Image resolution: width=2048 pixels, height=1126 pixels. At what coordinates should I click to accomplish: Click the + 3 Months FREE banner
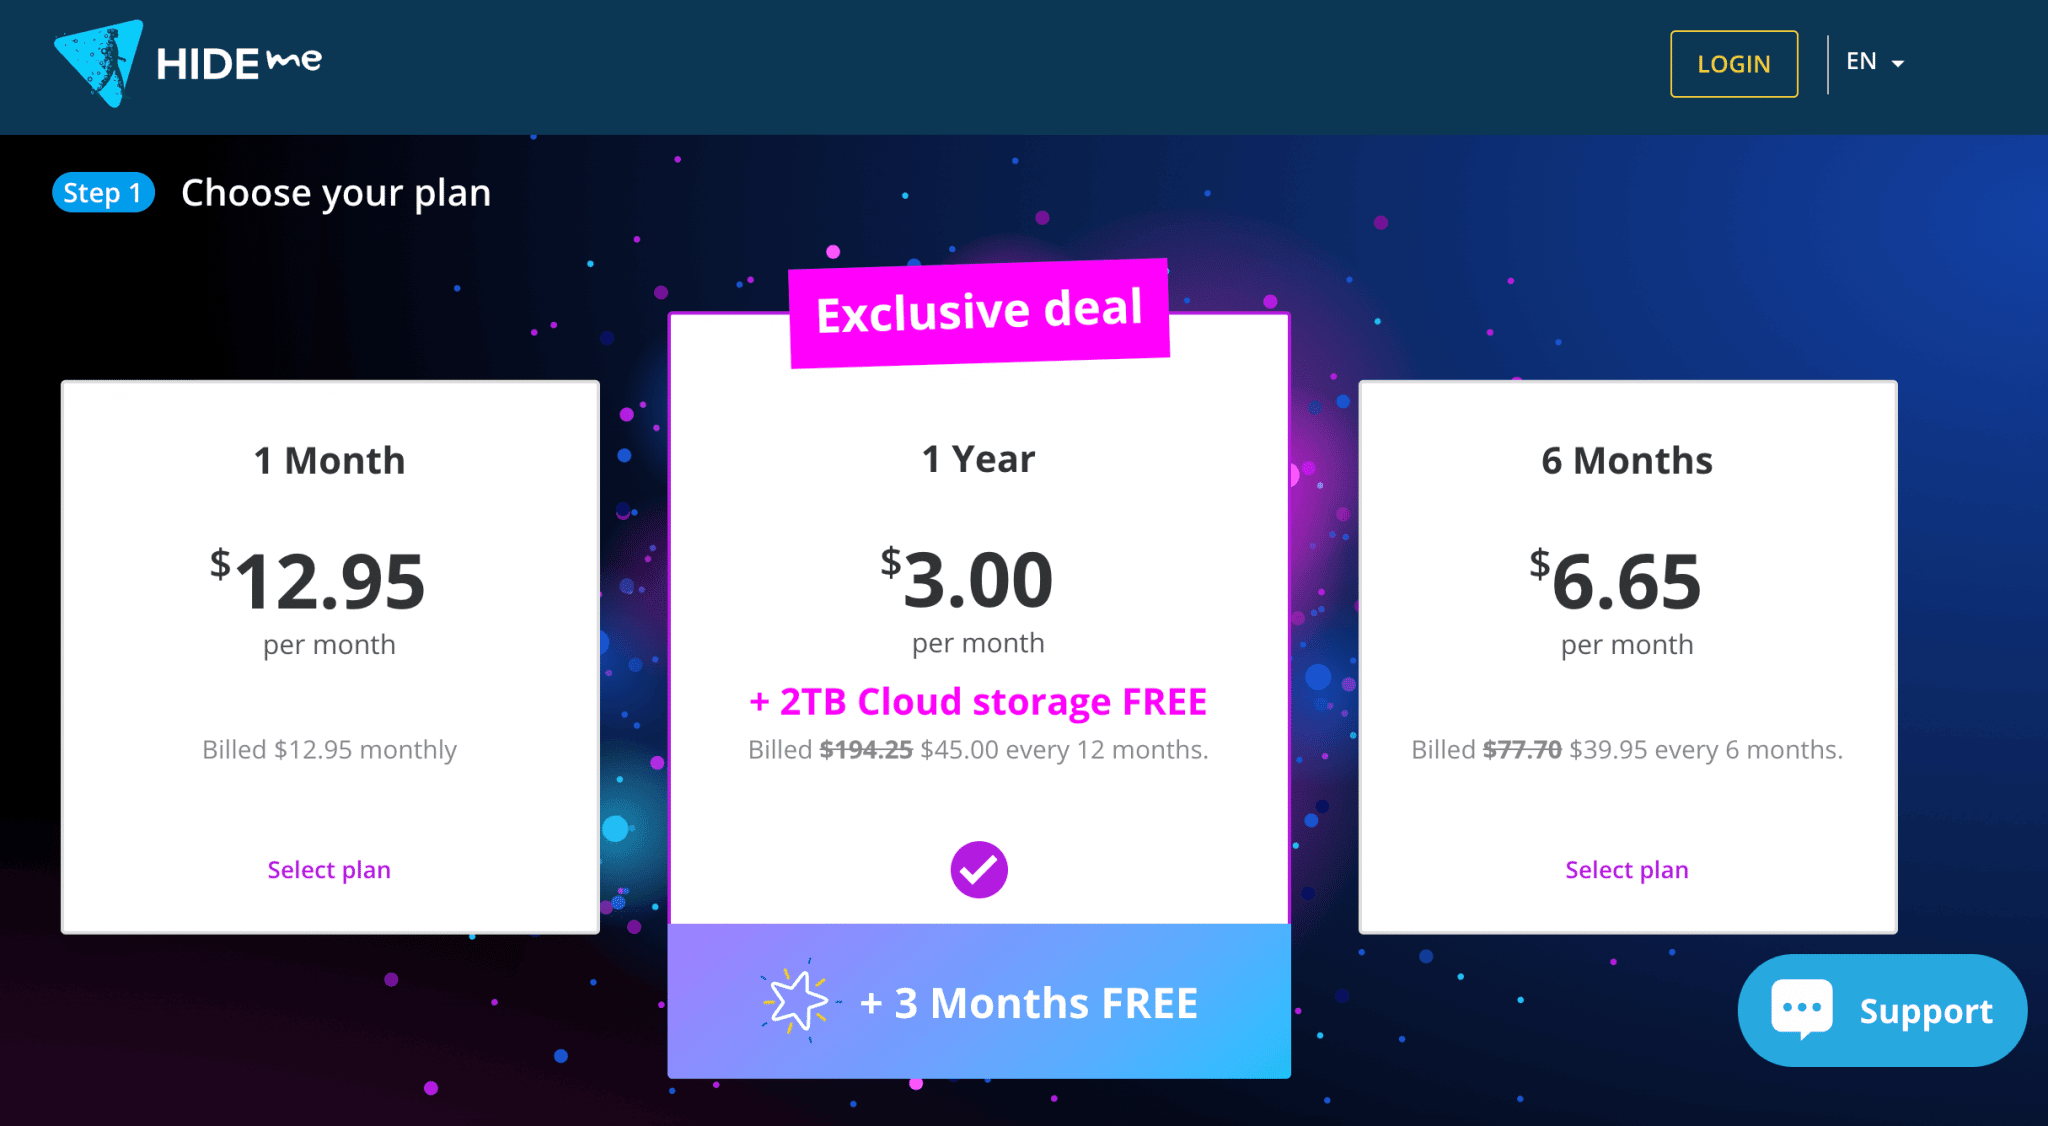(x=978, y=1001)
